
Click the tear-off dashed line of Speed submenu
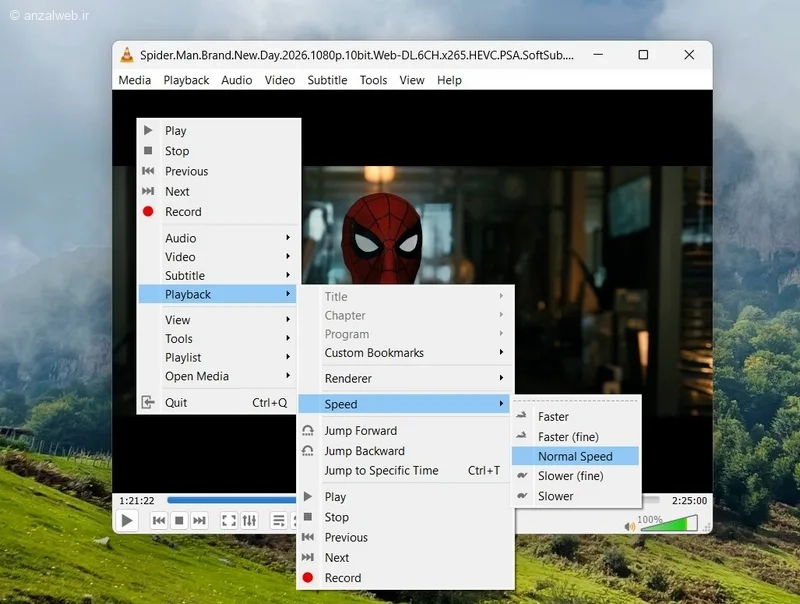point(576,401)
